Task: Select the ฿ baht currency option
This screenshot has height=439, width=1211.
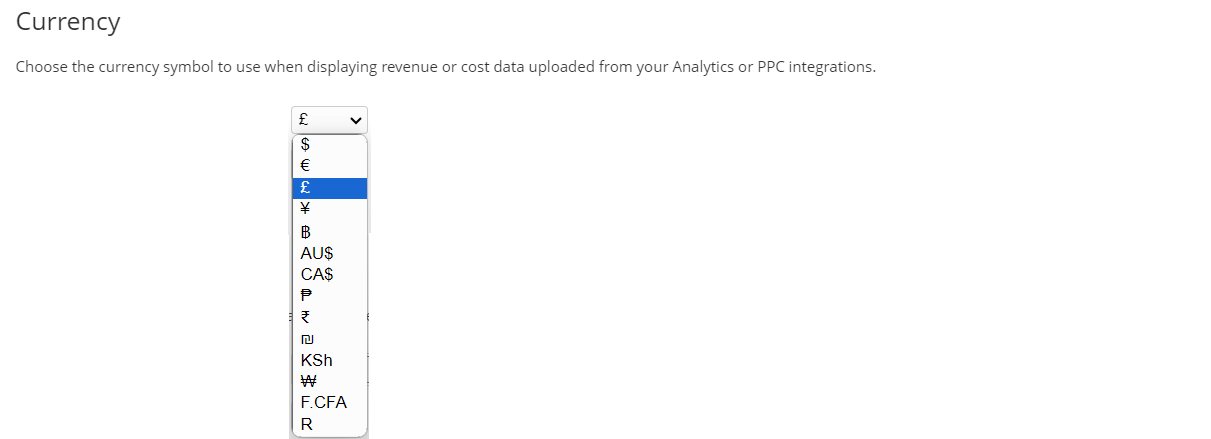Action: pyautogui.click(x=328, y=232)
